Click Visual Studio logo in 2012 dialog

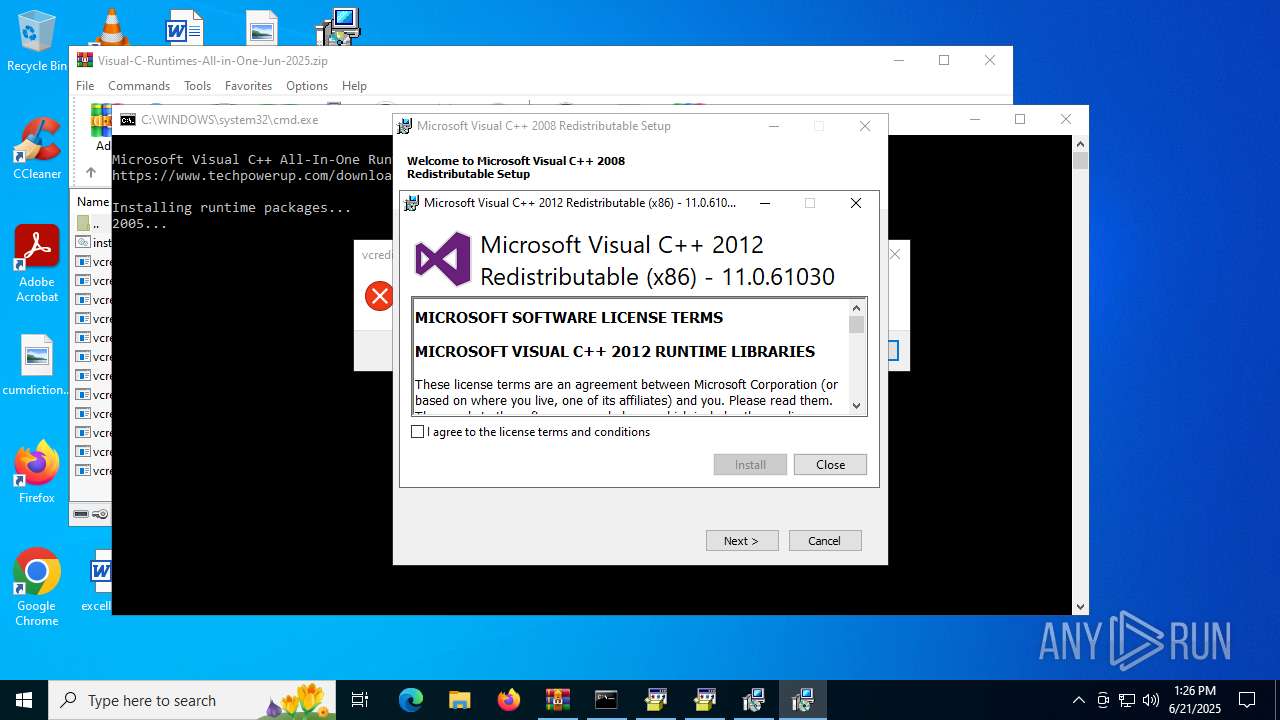tap(443, 259)
